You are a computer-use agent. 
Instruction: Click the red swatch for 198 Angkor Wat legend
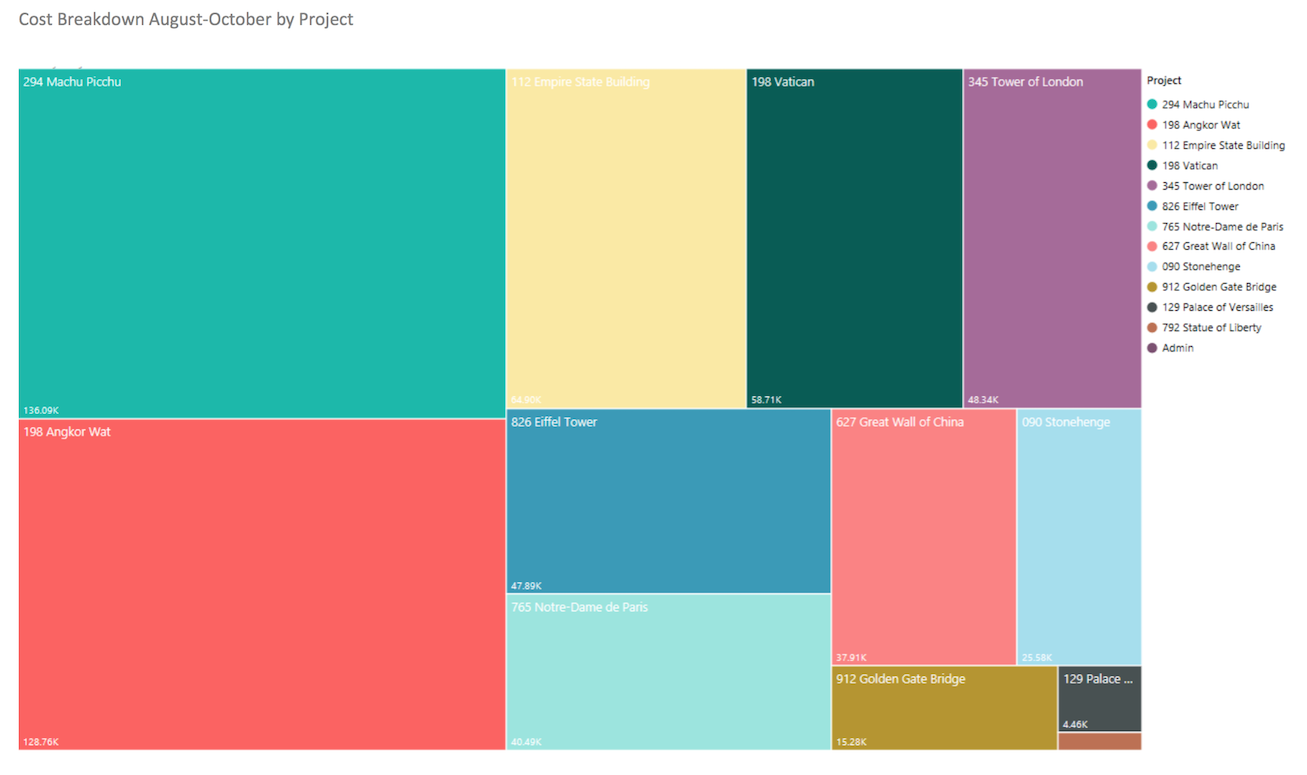pos(1152,125)
